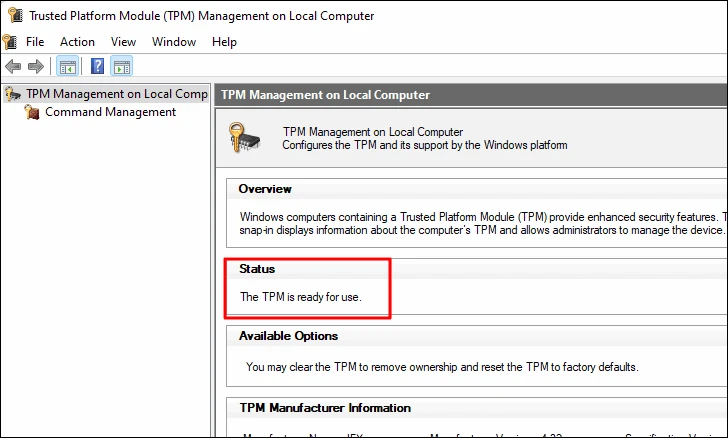Click the Status section header

(x=257, y=269)
